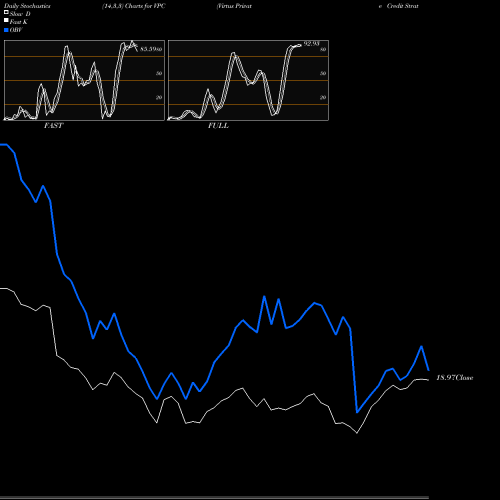Image resolution: width=500 pixels, height=500 pixels.
Task: Select the "Slow D" legend label
Action: click(x=20, y=14)
